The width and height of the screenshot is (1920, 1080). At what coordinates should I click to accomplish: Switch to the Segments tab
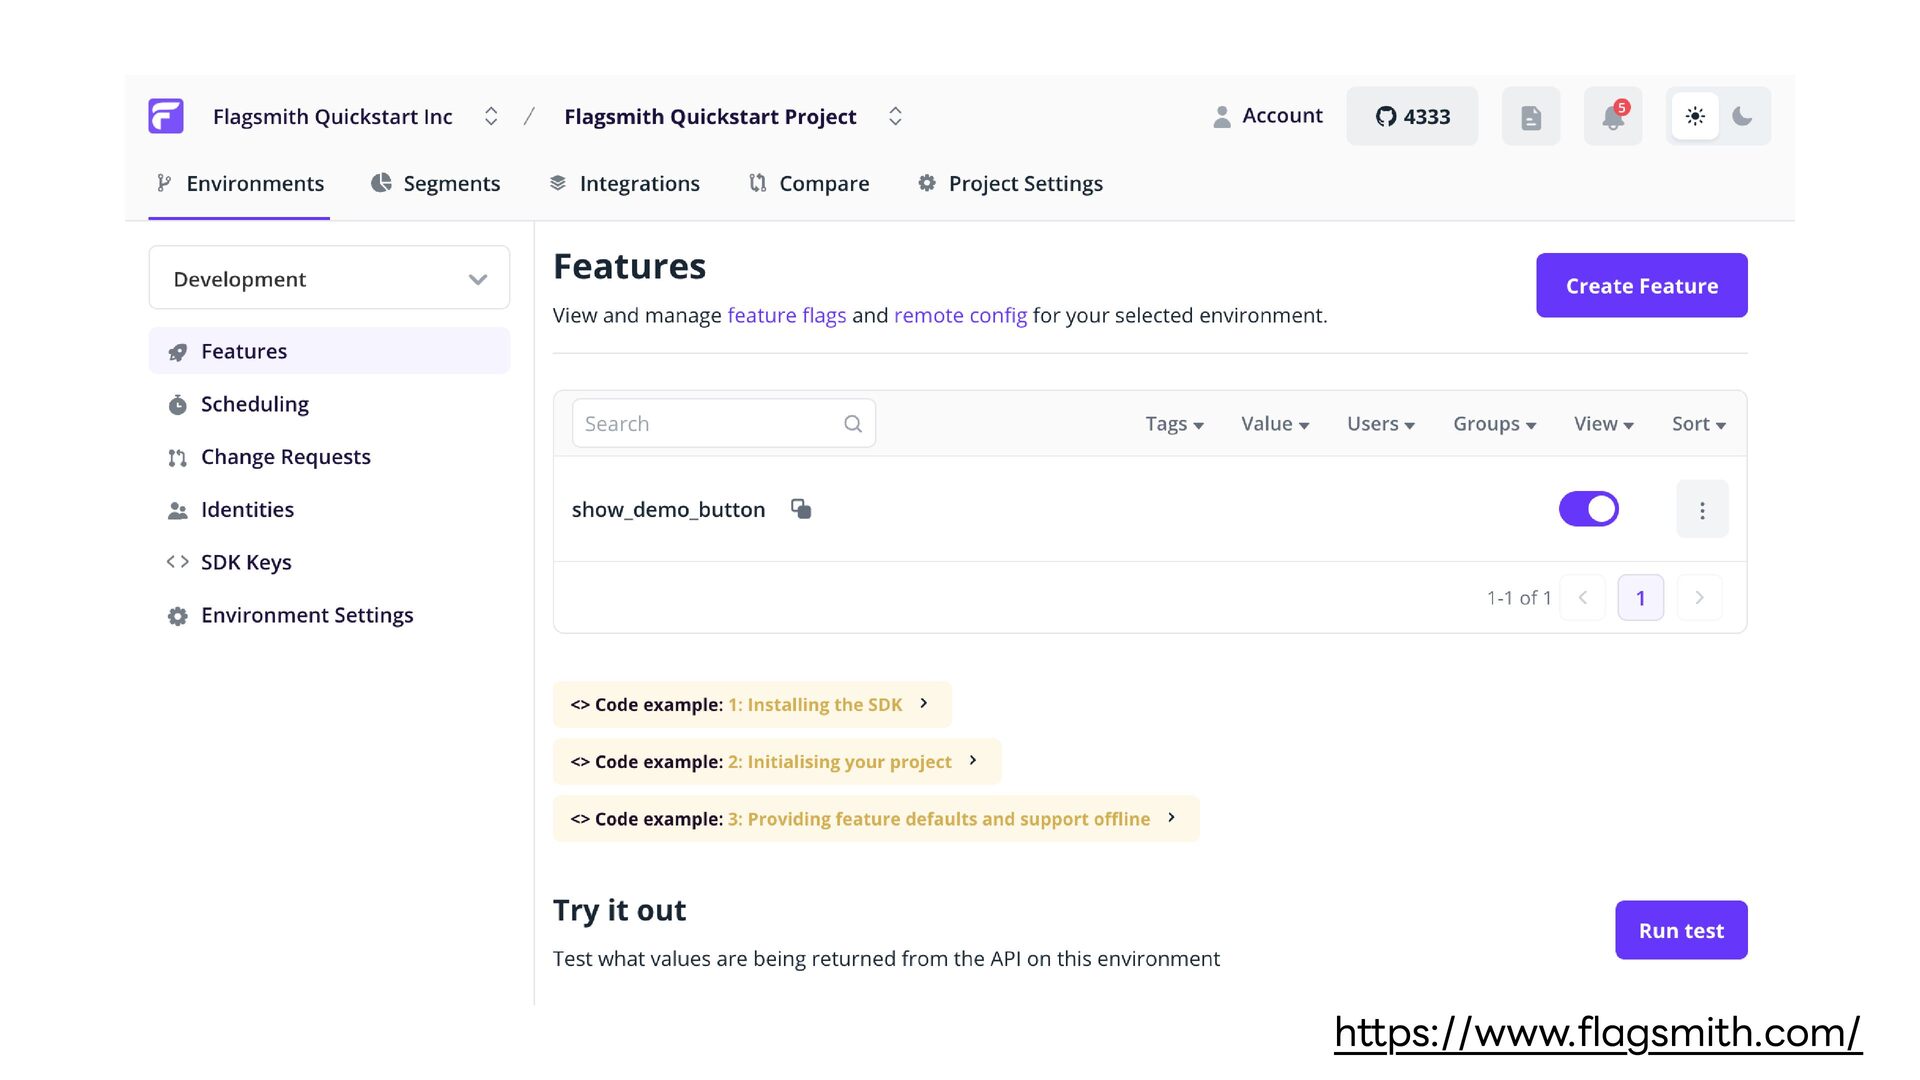click(x=435, y=184)
